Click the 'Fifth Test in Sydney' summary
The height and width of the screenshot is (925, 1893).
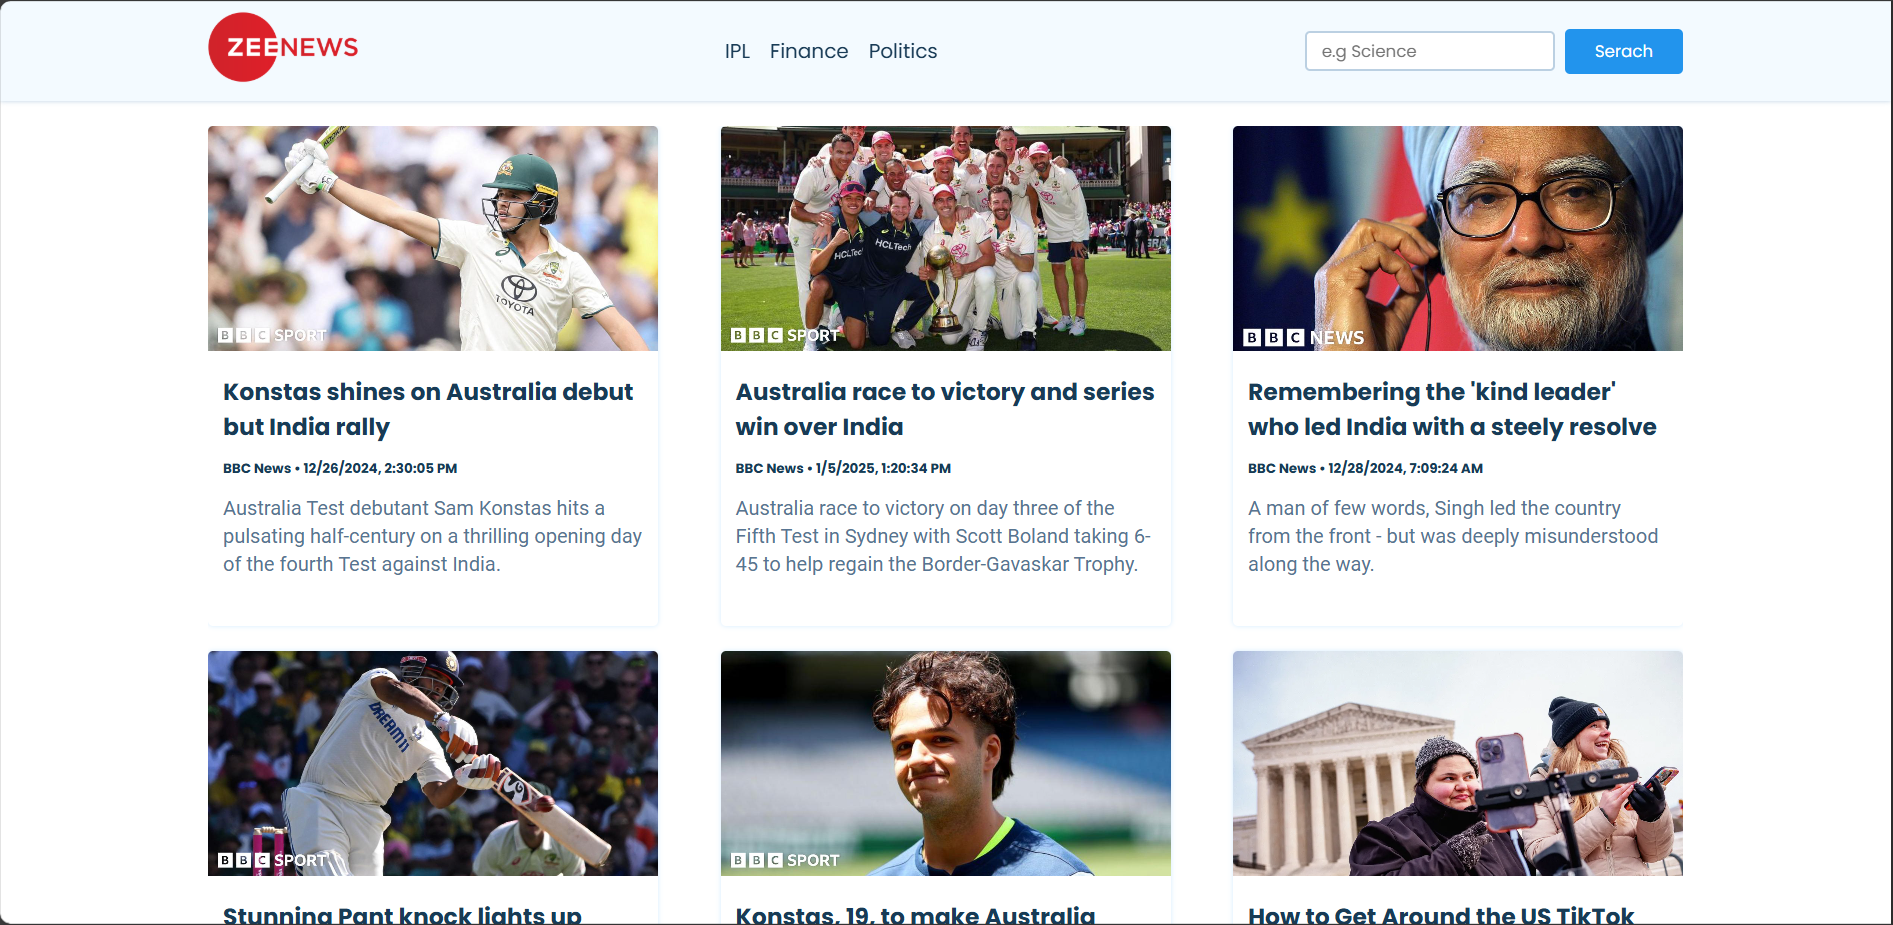(943, 536)
